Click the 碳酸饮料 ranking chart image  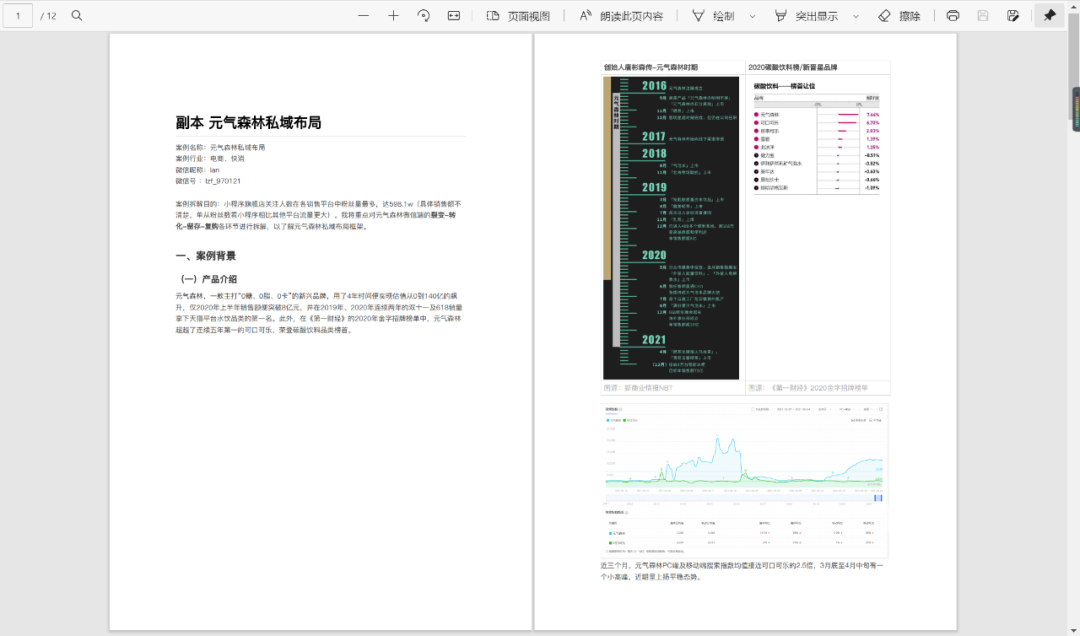click(817, 138)
